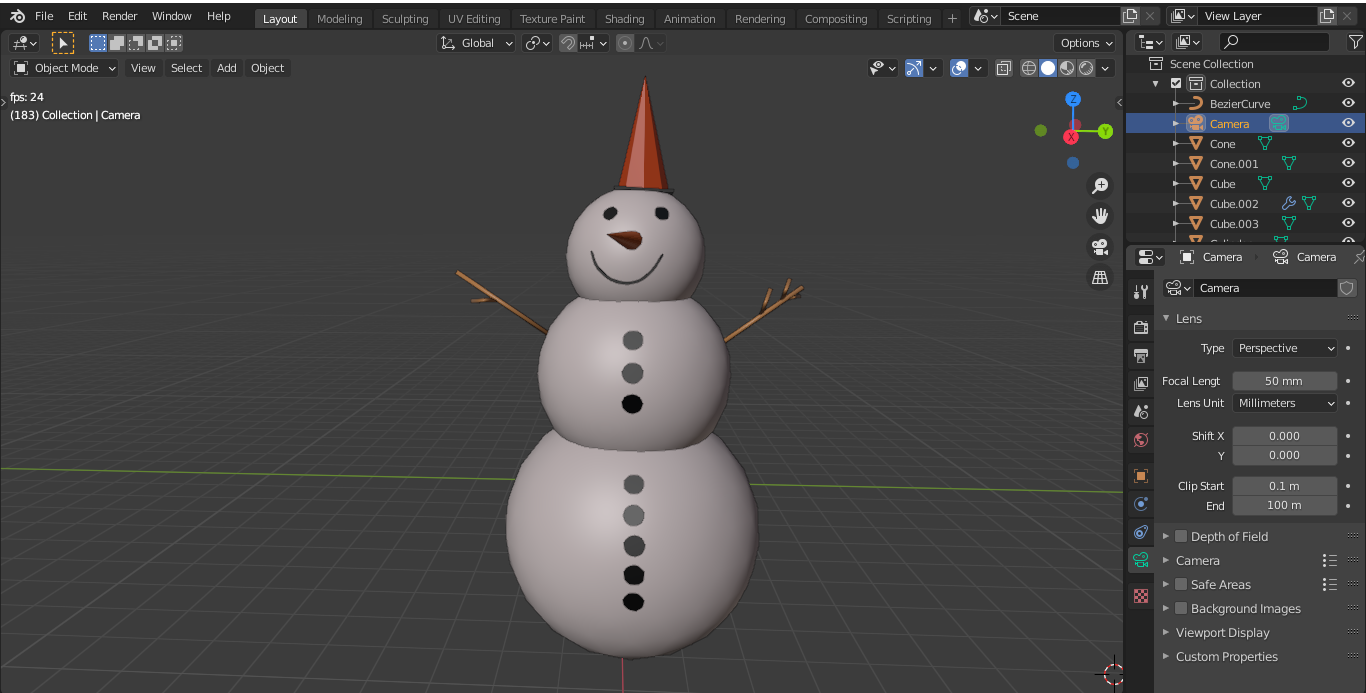Screen dimensions: 1366x693
Task: Hide Cone.001 via eye icon
Action: [1348, 163]
